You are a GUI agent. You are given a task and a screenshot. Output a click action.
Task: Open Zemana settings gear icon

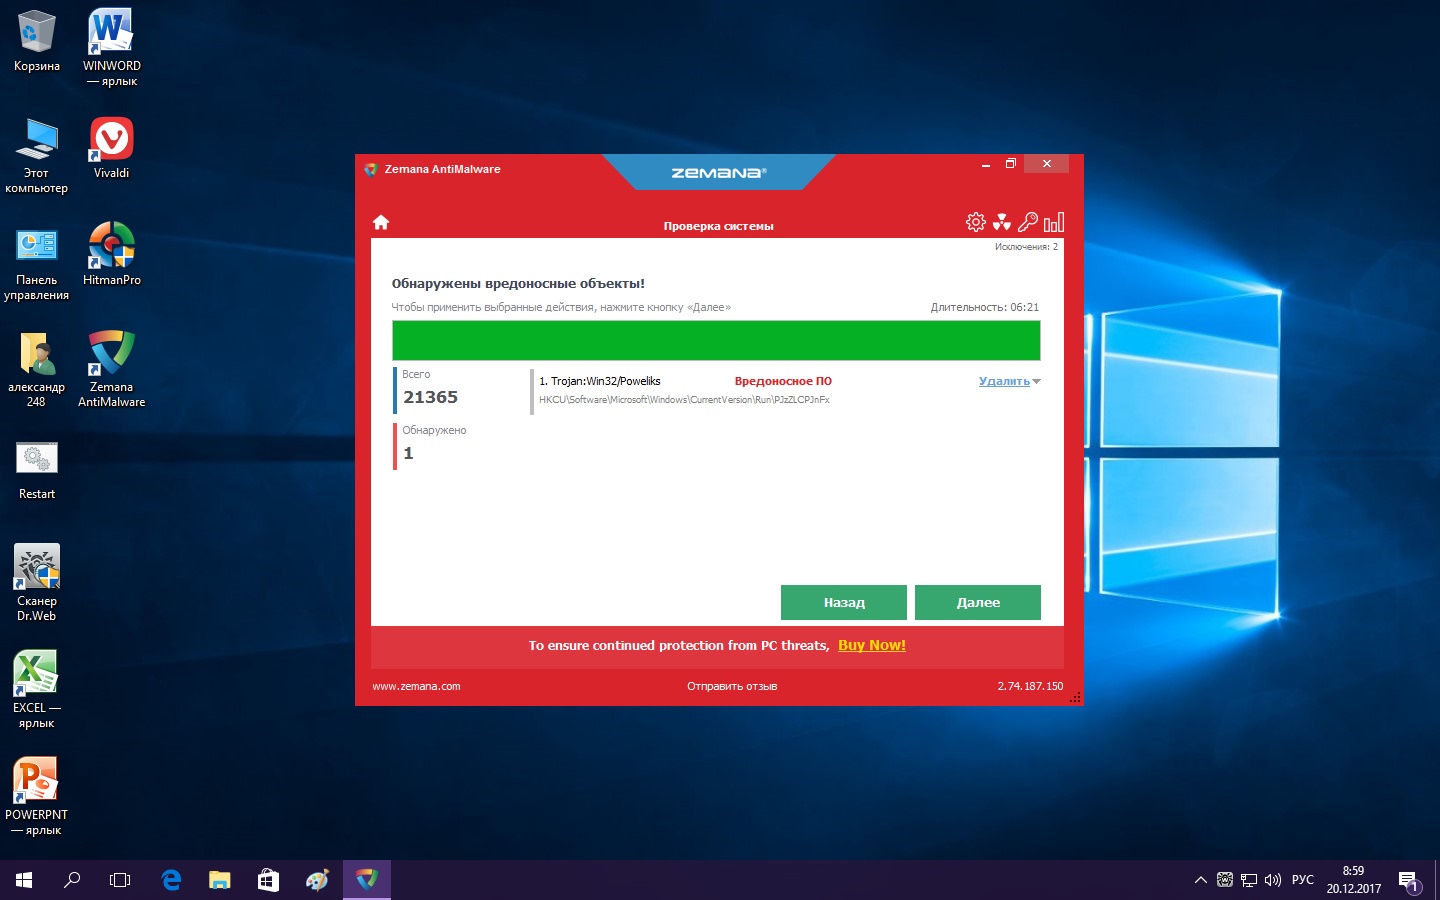coord(976,222)
